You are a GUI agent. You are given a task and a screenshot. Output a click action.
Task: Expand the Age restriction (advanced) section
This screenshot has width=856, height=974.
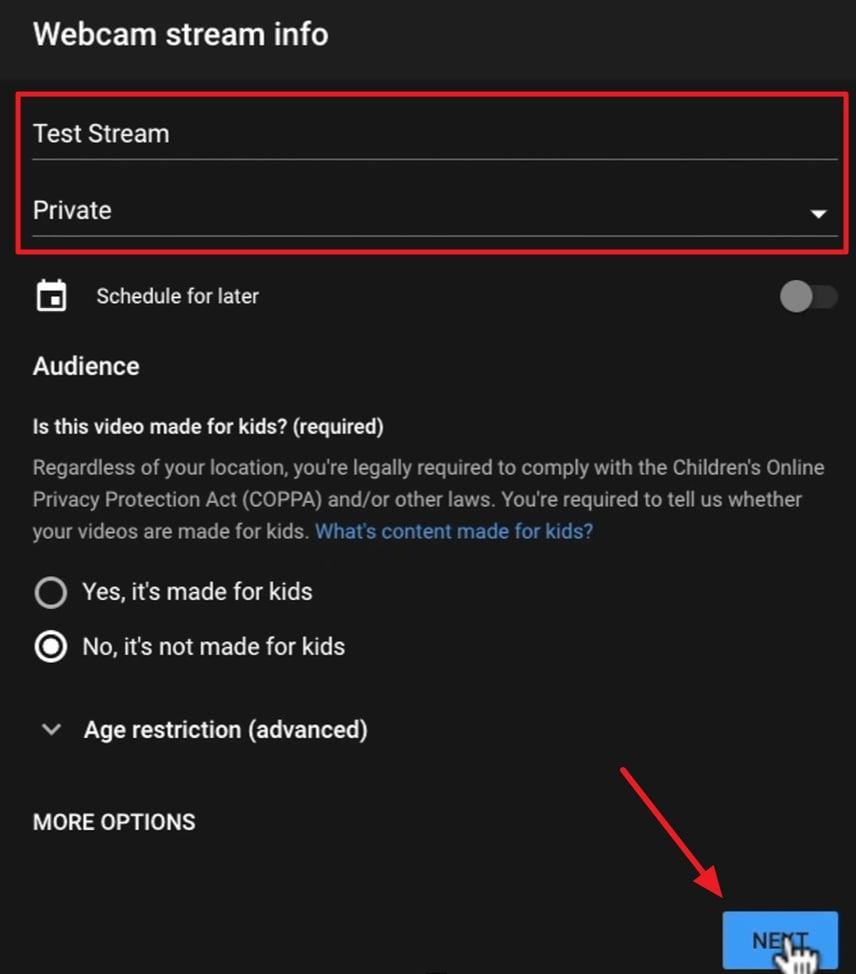(x=224, y=730)
